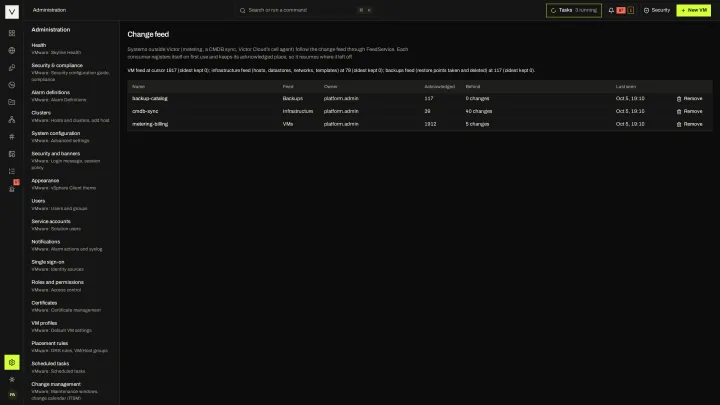The height and width of the screenshot is (405, 720).
Task: Click the Change feed page heading
Action: 148,34
